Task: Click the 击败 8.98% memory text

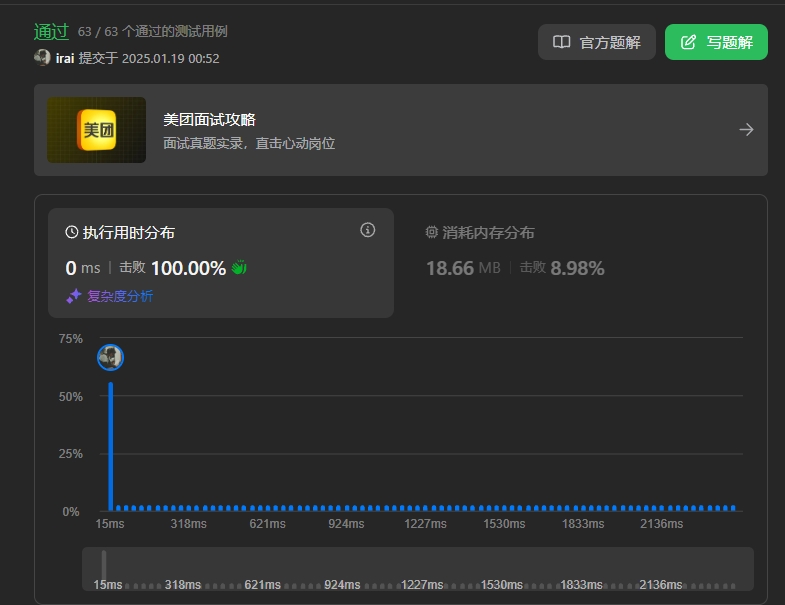Action: pos(562,268)
